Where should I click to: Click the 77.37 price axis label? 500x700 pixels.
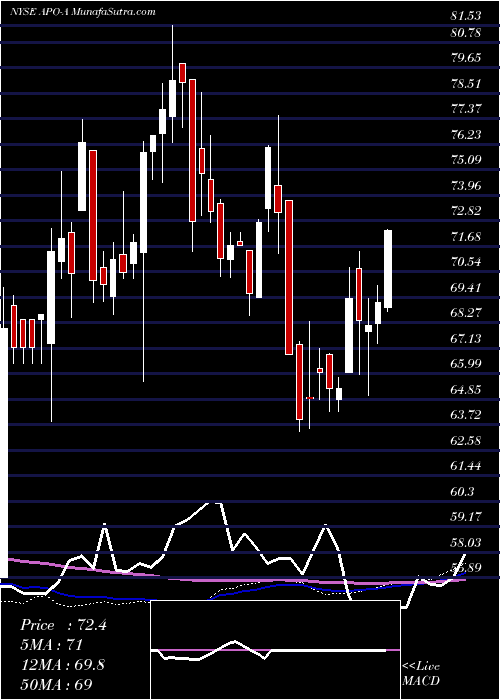[467, 109]
